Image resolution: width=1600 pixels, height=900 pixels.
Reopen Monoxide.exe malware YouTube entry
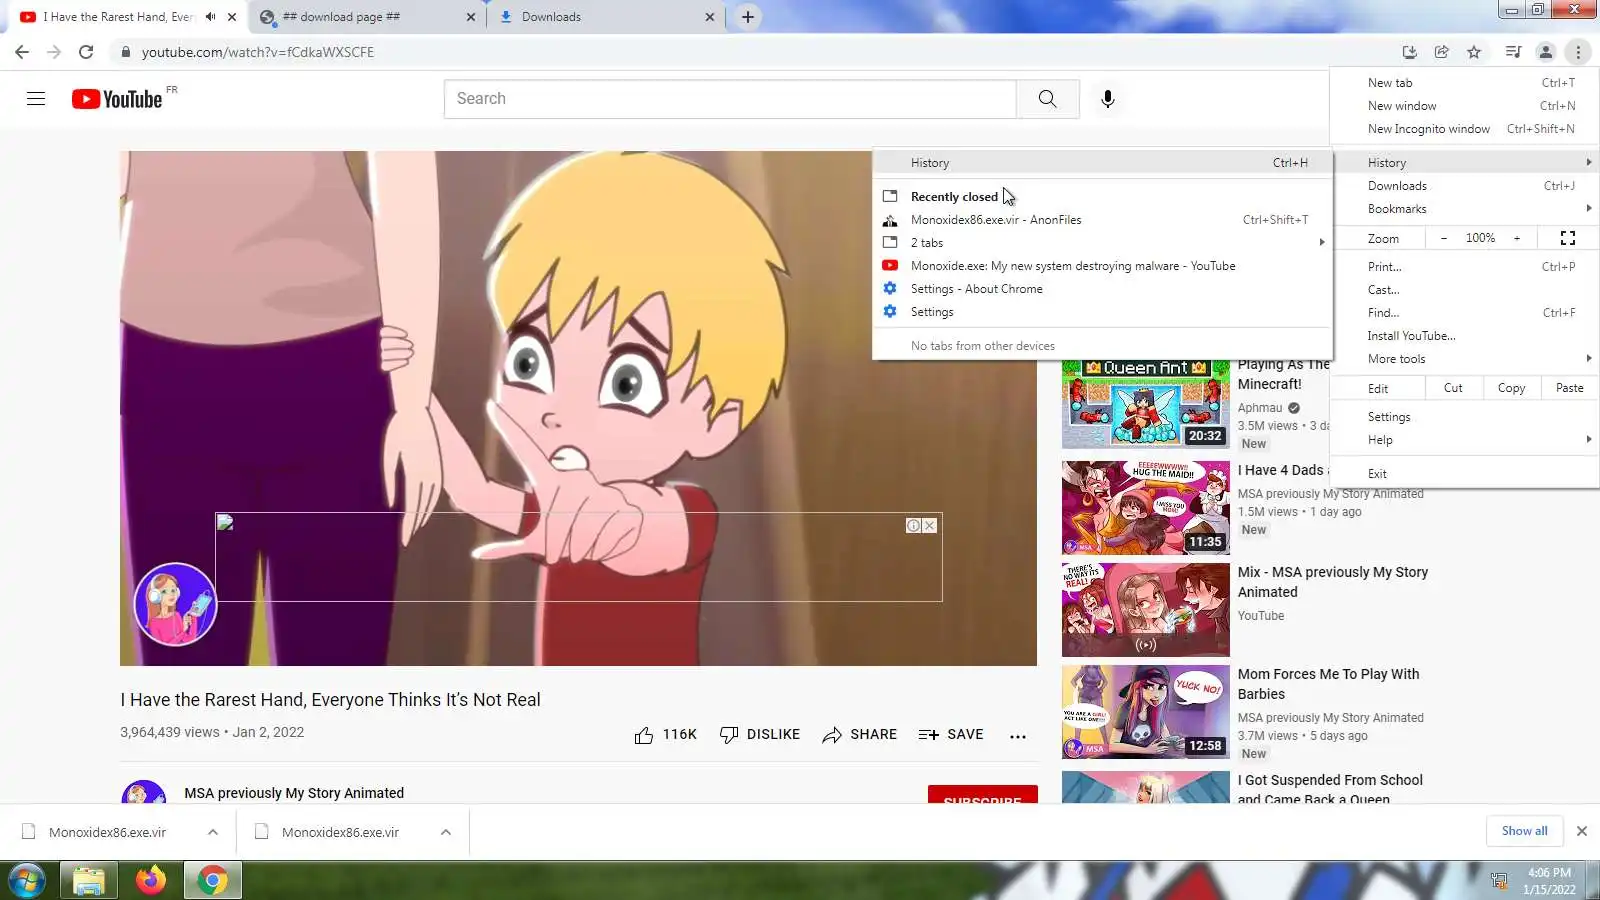pyautogui.click(x=1104, y=266)
